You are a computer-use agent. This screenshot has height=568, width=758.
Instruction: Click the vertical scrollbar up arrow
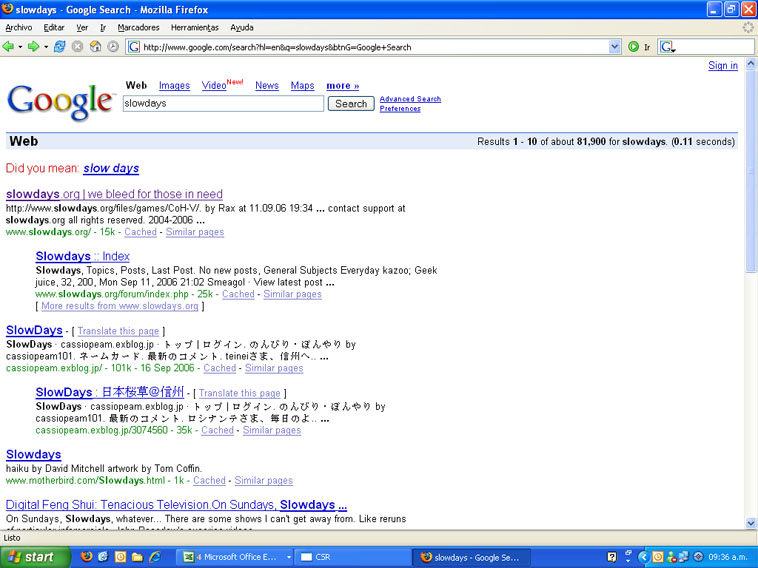tap(751, 64)
